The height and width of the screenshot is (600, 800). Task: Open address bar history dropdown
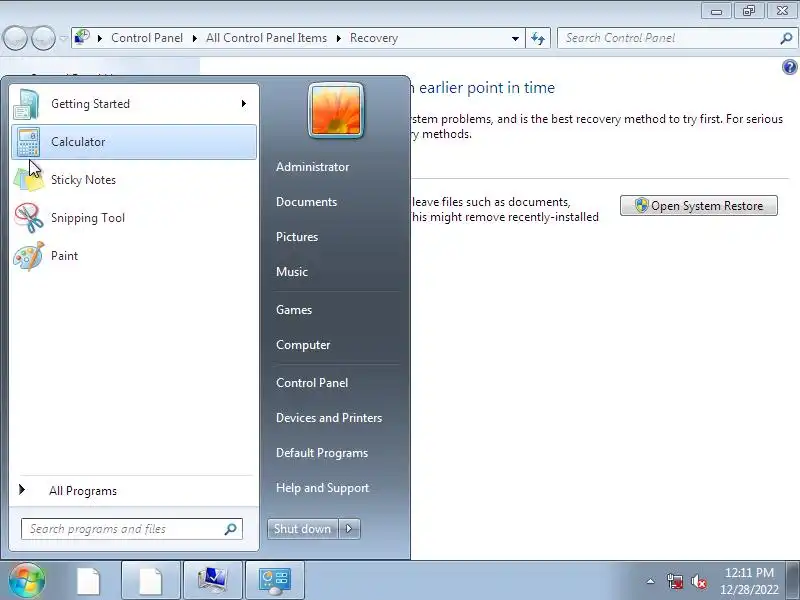tap(515, 38)
